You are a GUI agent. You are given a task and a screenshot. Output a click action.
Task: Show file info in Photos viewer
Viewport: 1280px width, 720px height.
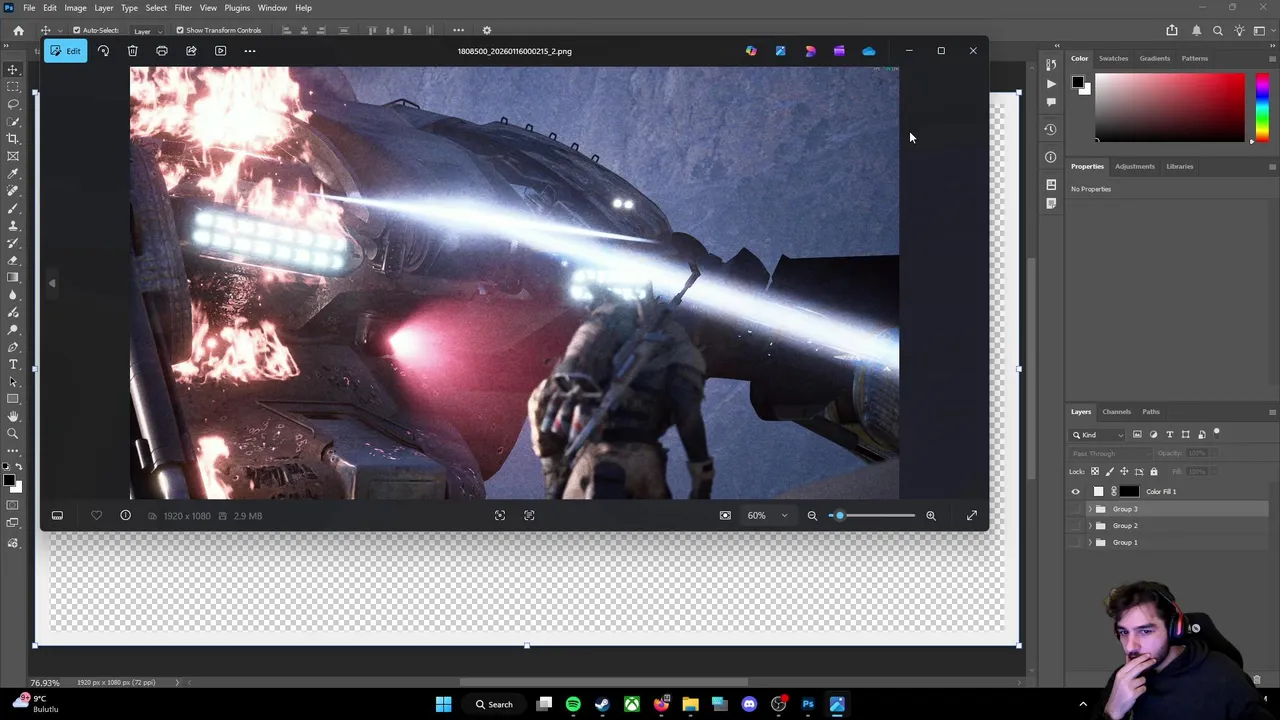pyautogui.click(x=125, y=515)
